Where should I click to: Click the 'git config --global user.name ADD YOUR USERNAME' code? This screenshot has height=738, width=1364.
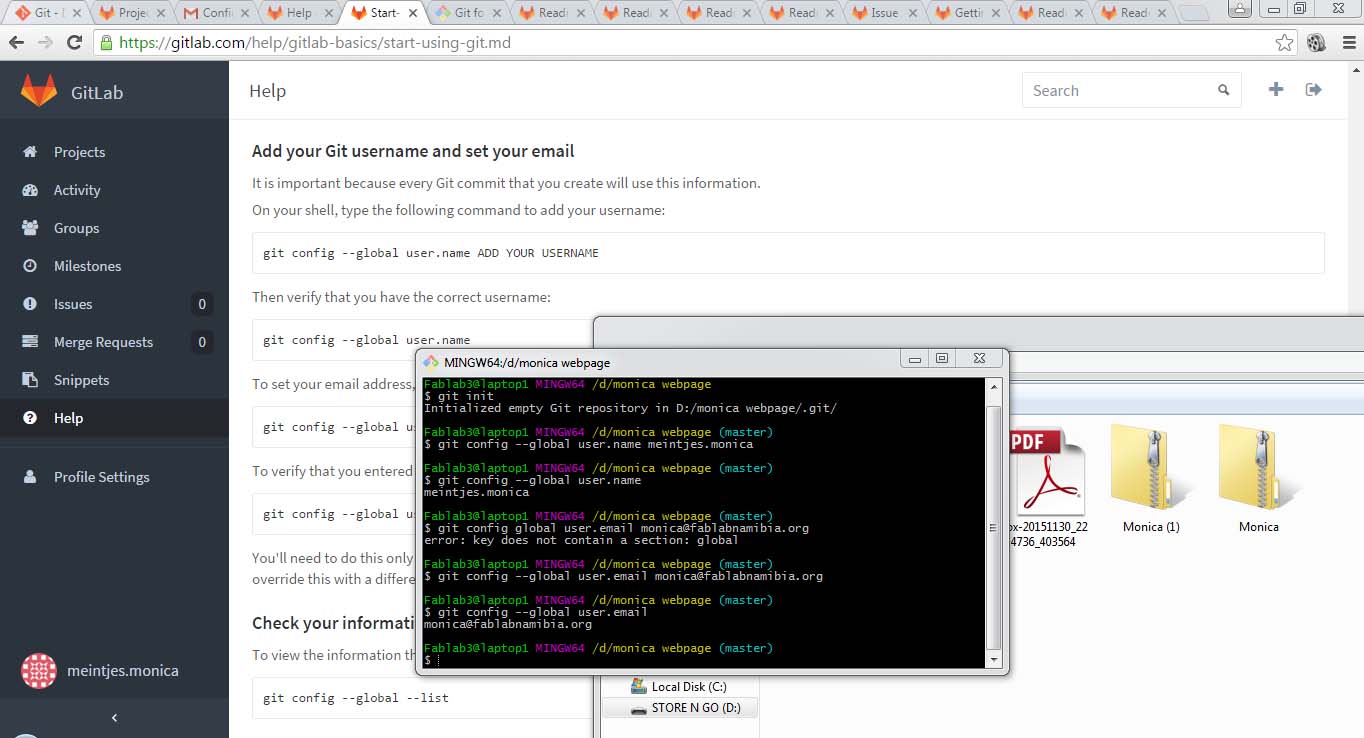pyautogui.click(x=431, y=253)
